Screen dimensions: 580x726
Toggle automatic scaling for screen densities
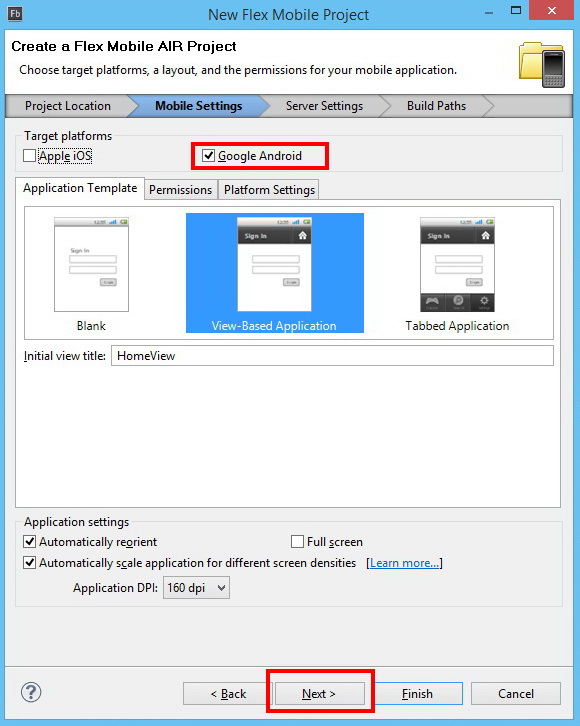pyautogui.click(x=30, y=563)
